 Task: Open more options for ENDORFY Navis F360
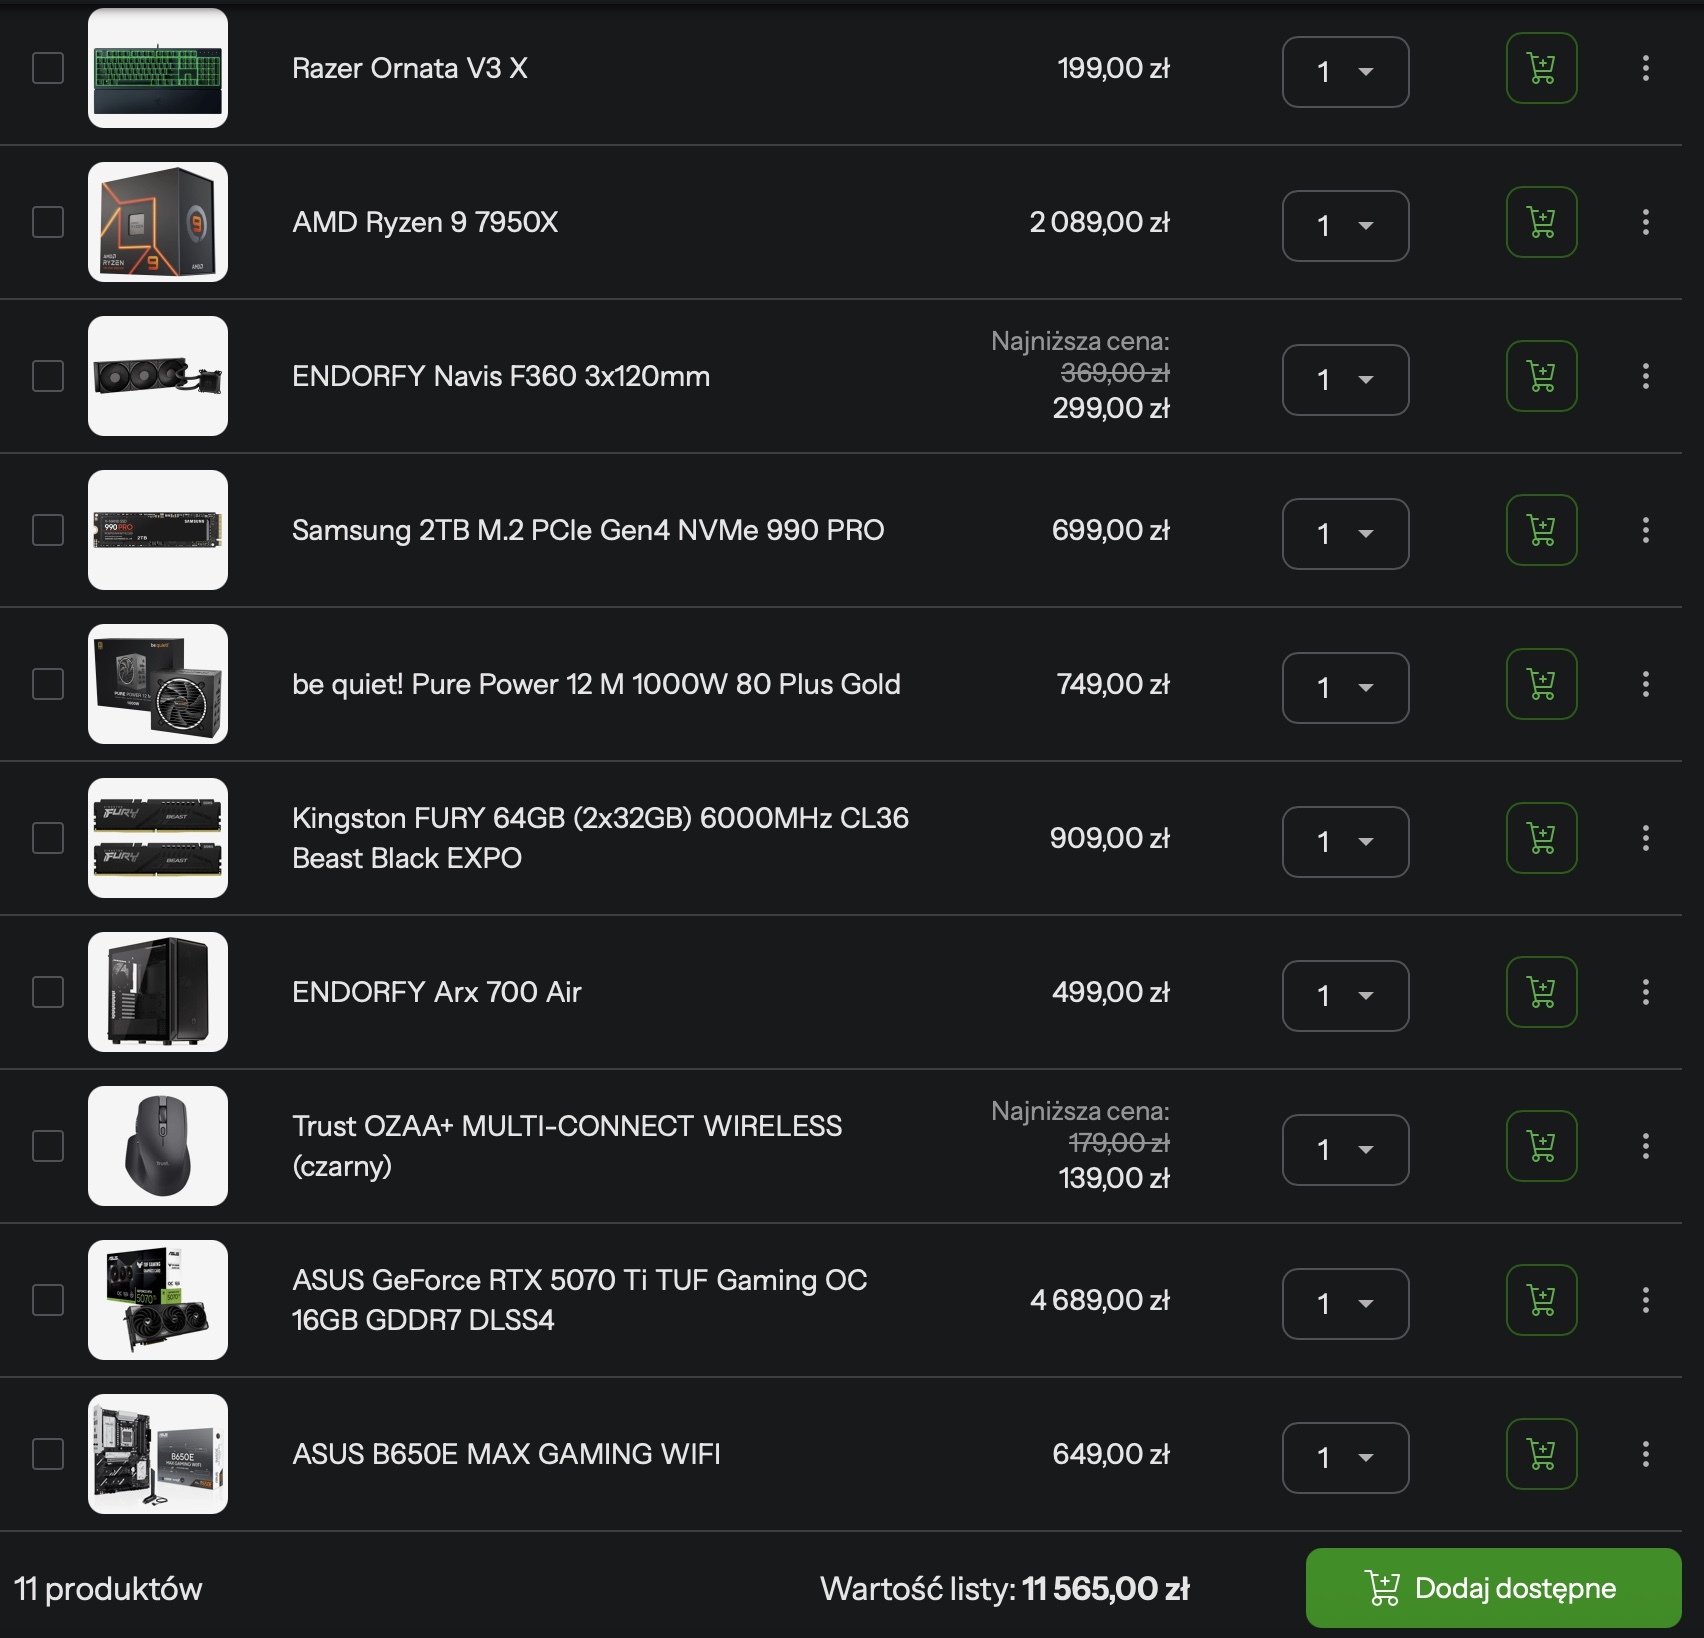pos(1645,377)
